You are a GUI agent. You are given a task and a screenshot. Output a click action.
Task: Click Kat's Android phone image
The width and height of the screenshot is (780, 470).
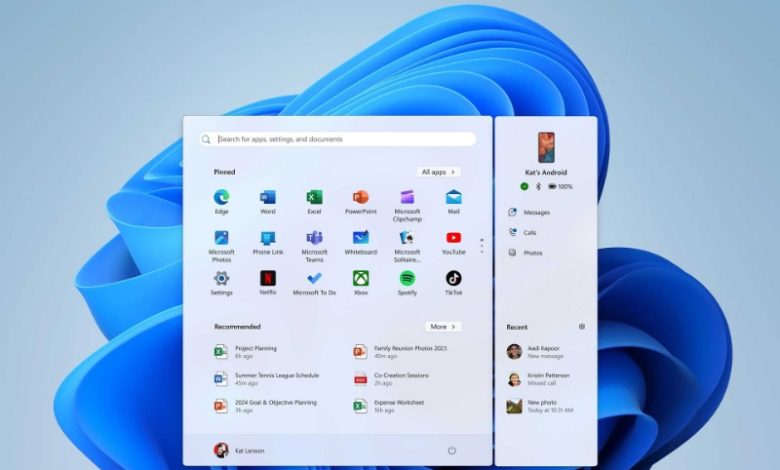(x=546, y=148)
